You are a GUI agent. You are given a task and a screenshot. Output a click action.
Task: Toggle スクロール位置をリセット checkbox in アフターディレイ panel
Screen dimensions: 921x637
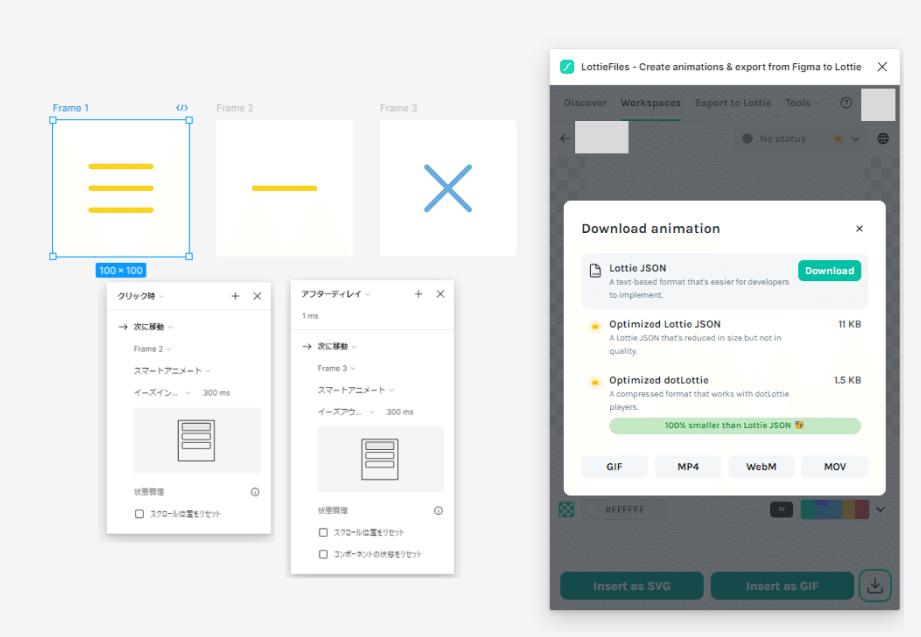[323, 532]
